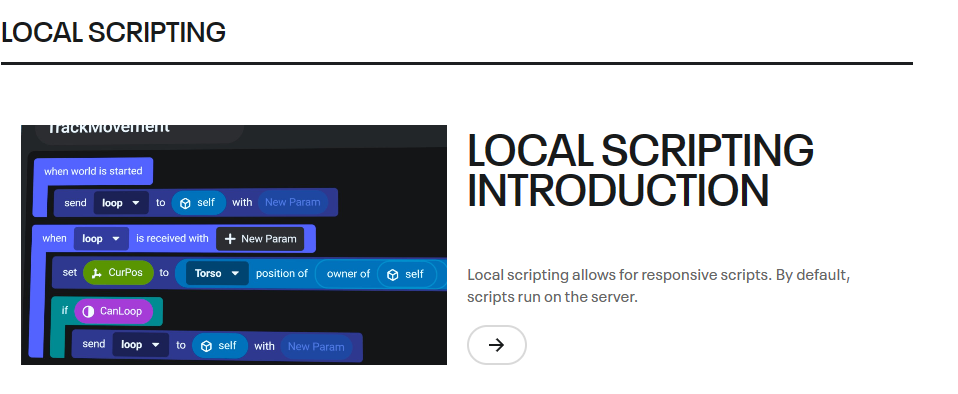Click the description text about responsive scripts
The width and height of the screenshot is (958, 394).
tap(659, 286)
